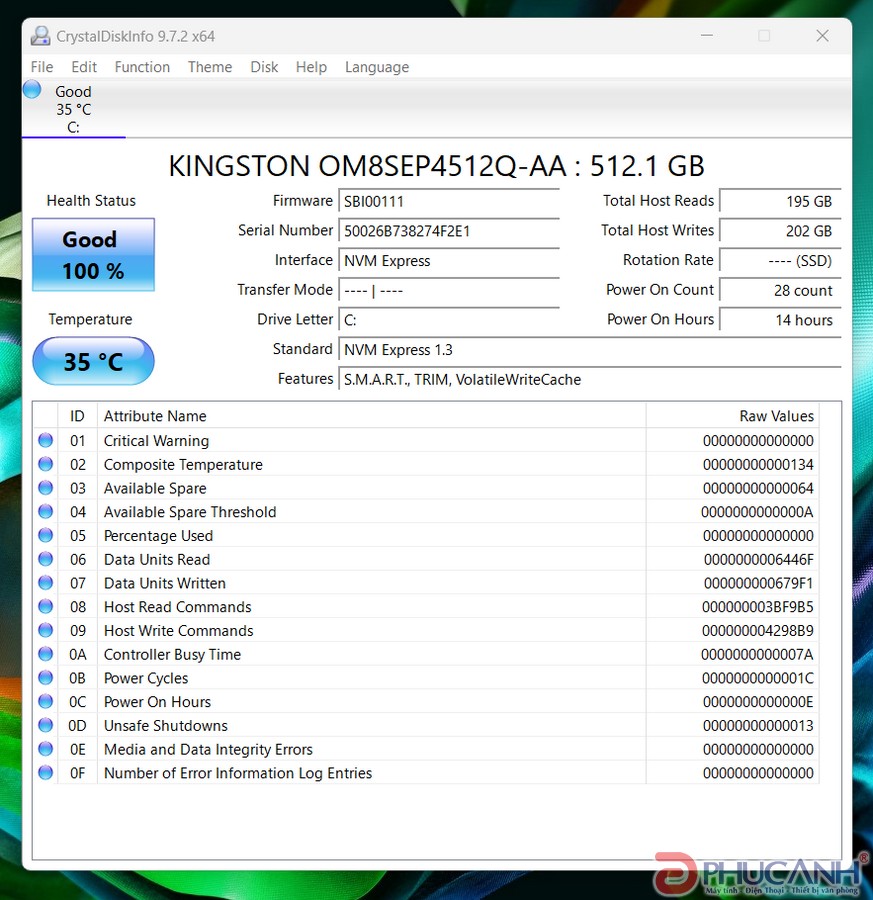Click the indicator beside Unsafe Shutdowns
Screen dimensions: 873x900
point(44,725)
